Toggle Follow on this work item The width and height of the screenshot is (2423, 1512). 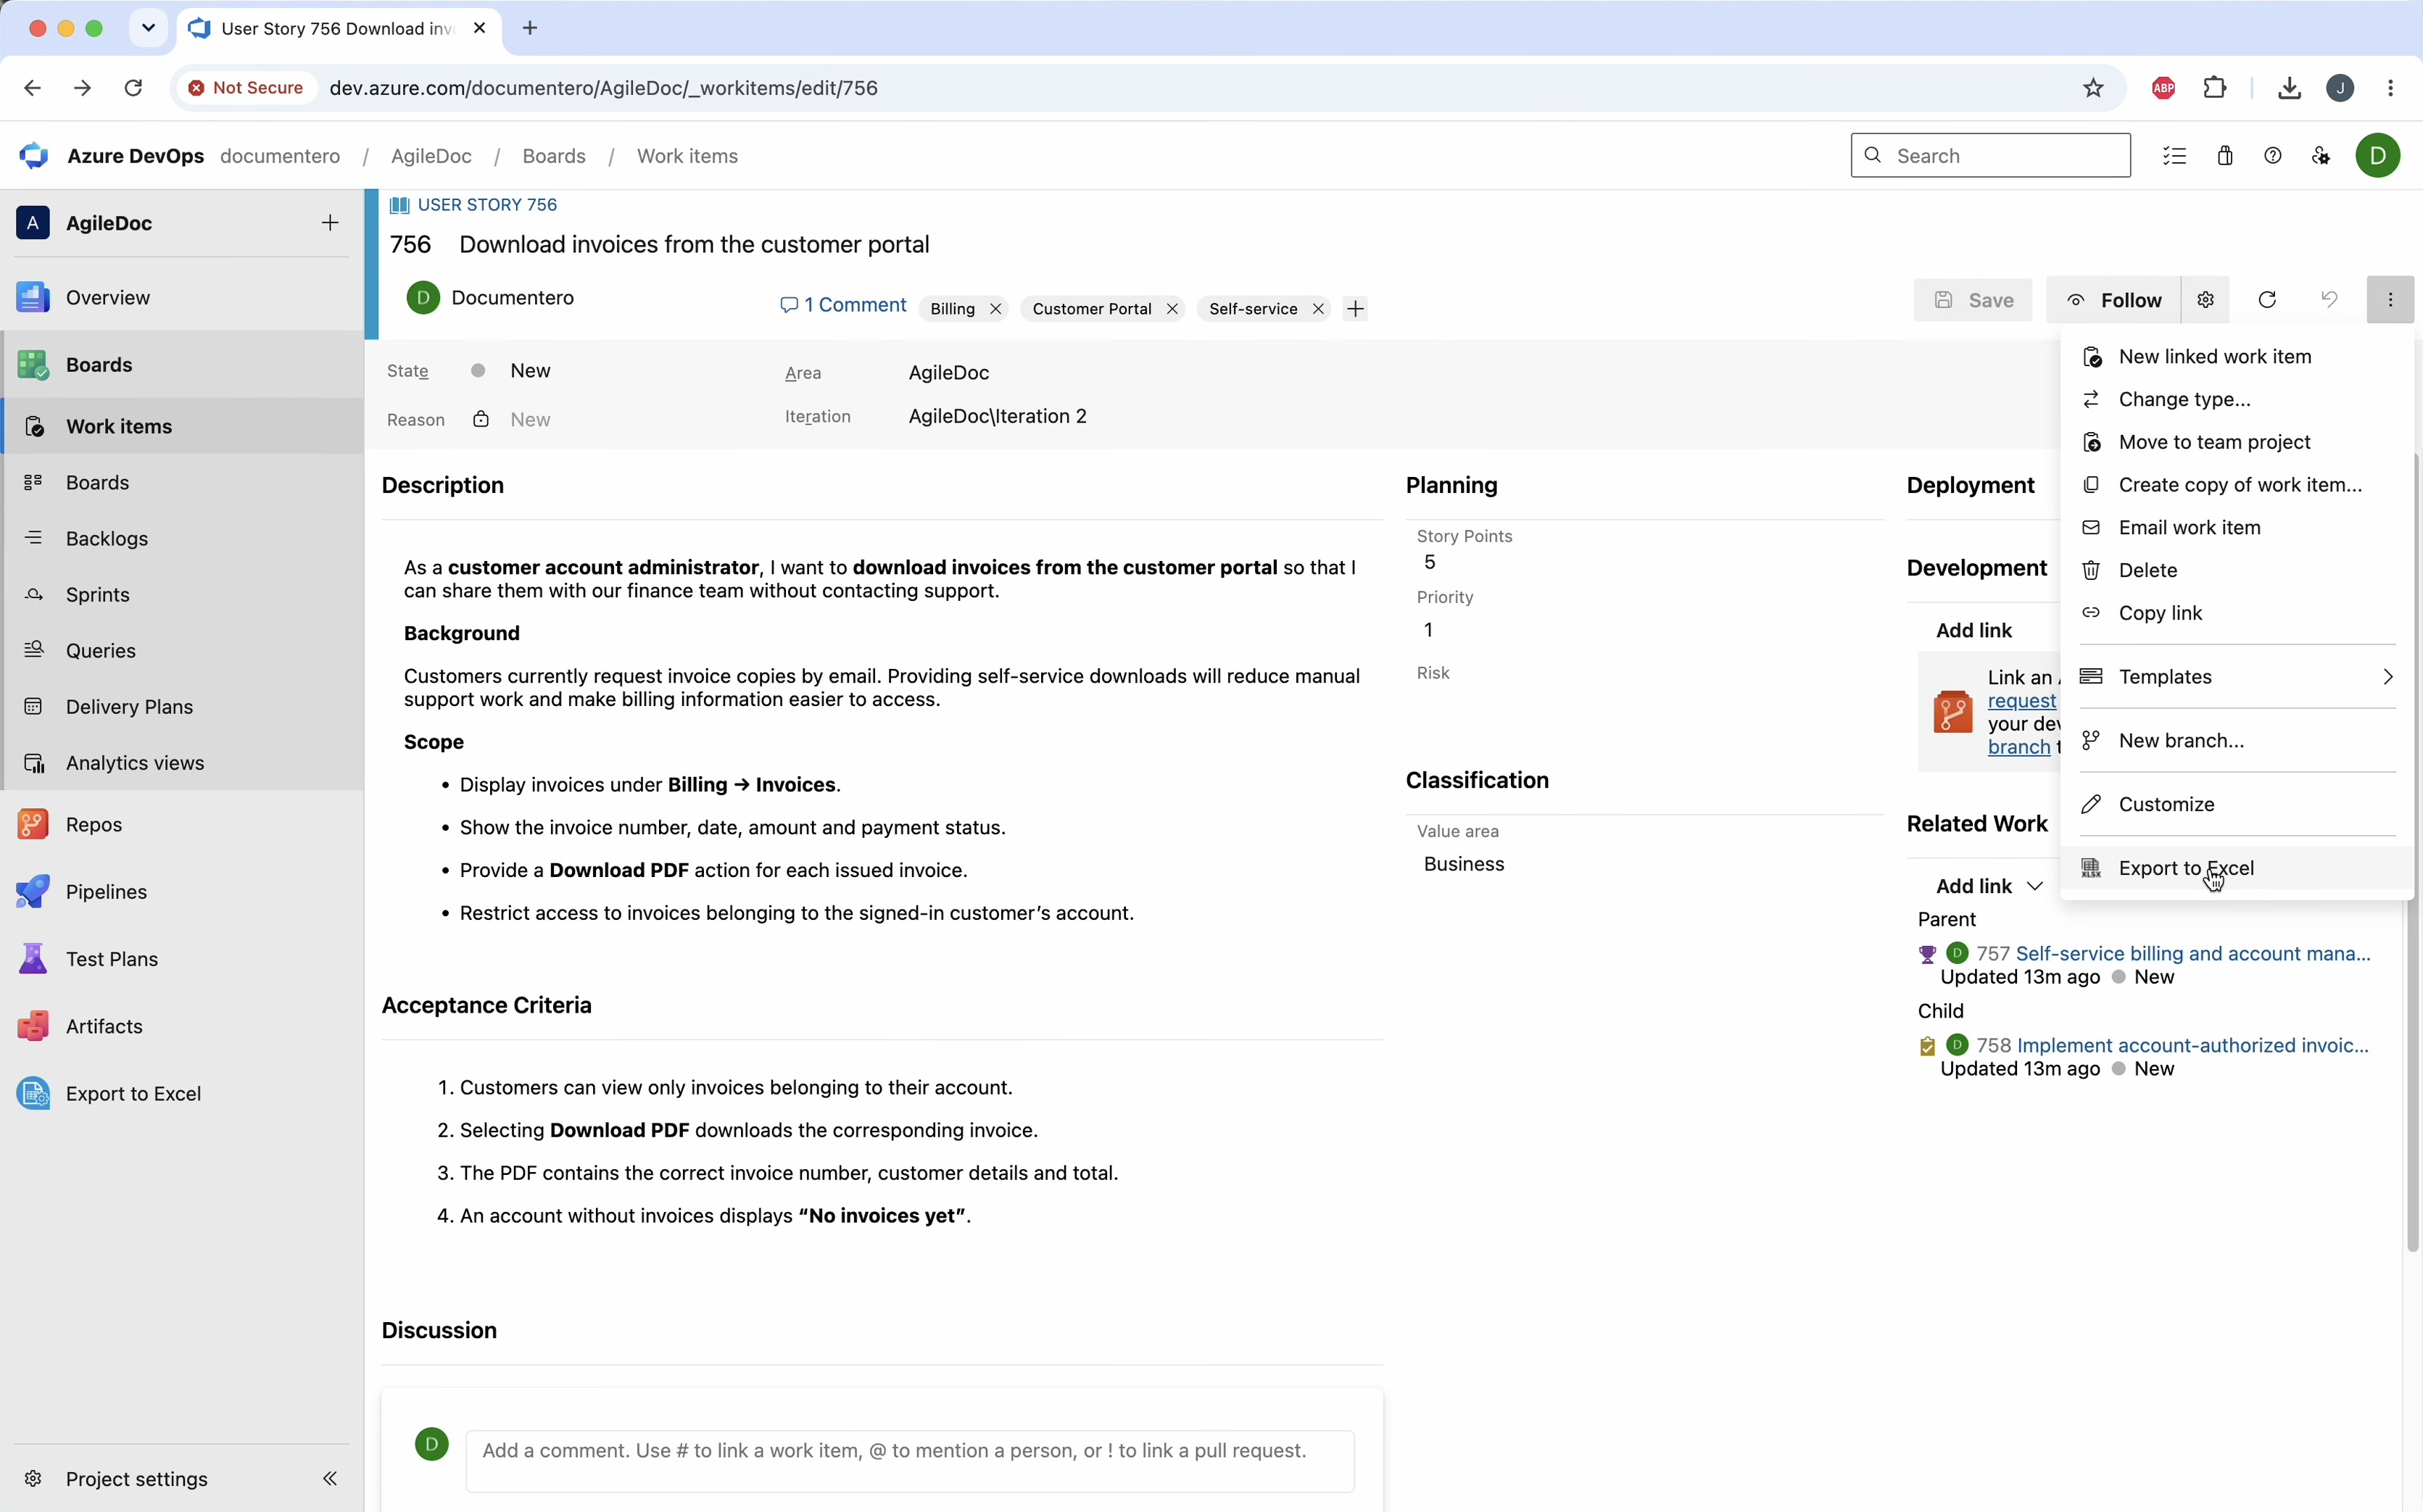[x=2113, y=300]
